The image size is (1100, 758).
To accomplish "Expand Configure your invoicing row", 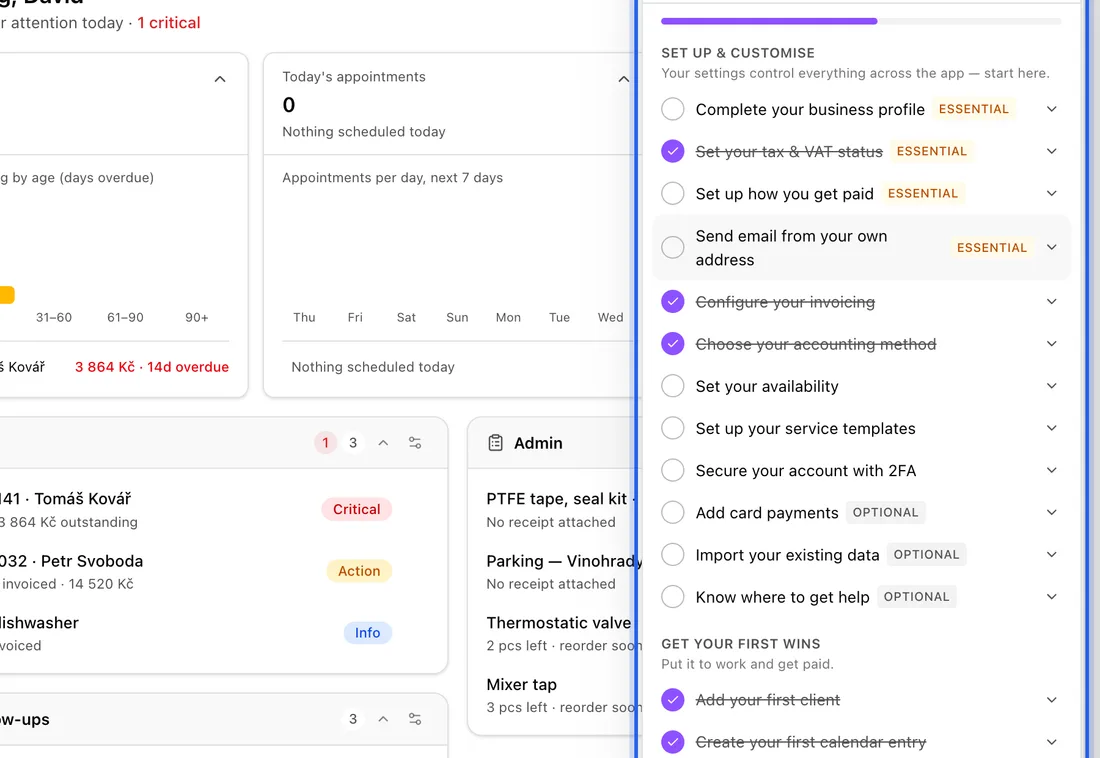I will point(1052,302).
